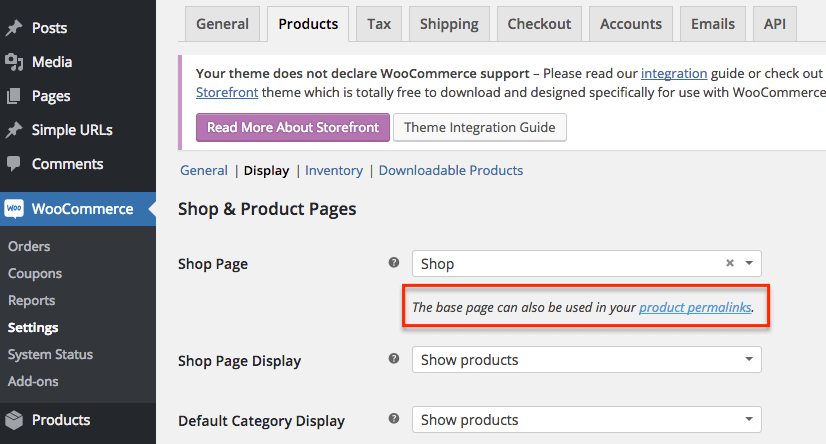Select the Display sub-section
Viewport: 826px width, 444px height.
tap(267, 170)
